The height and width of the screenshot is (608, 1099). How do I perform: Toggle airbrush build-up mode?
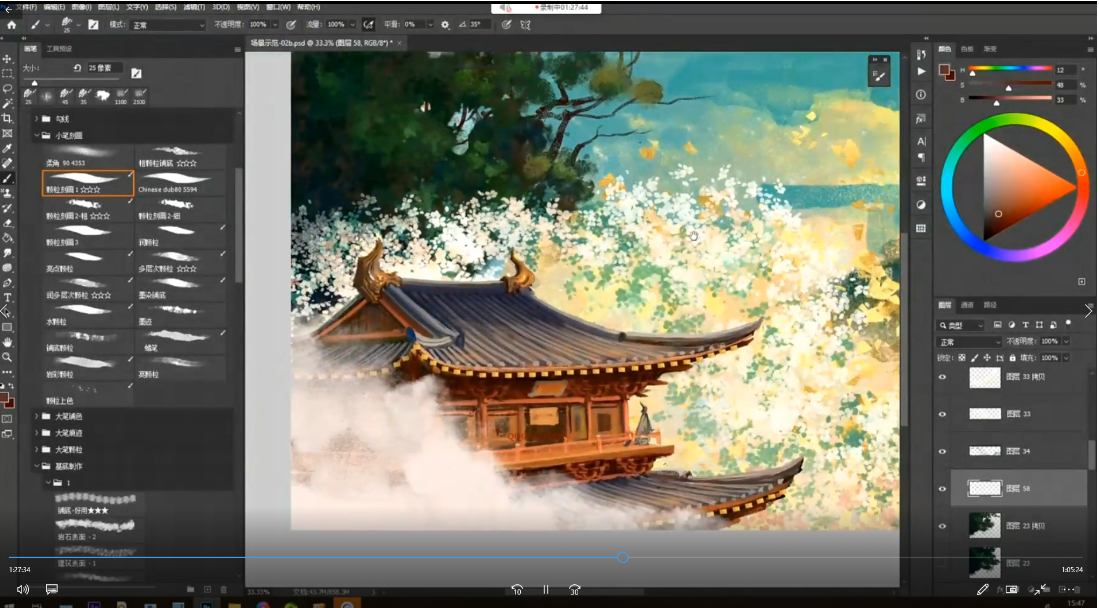pos(368,25)
